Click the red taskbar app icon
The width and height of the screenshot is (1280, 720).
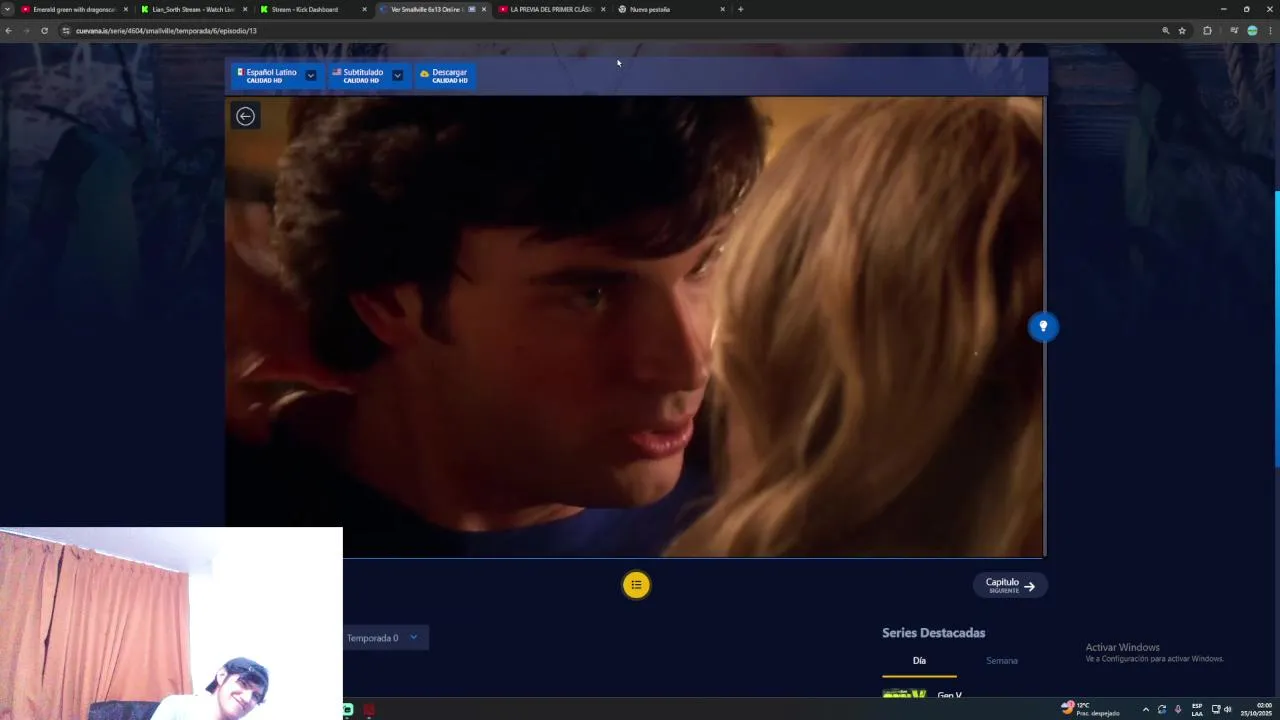pos(369,710)
